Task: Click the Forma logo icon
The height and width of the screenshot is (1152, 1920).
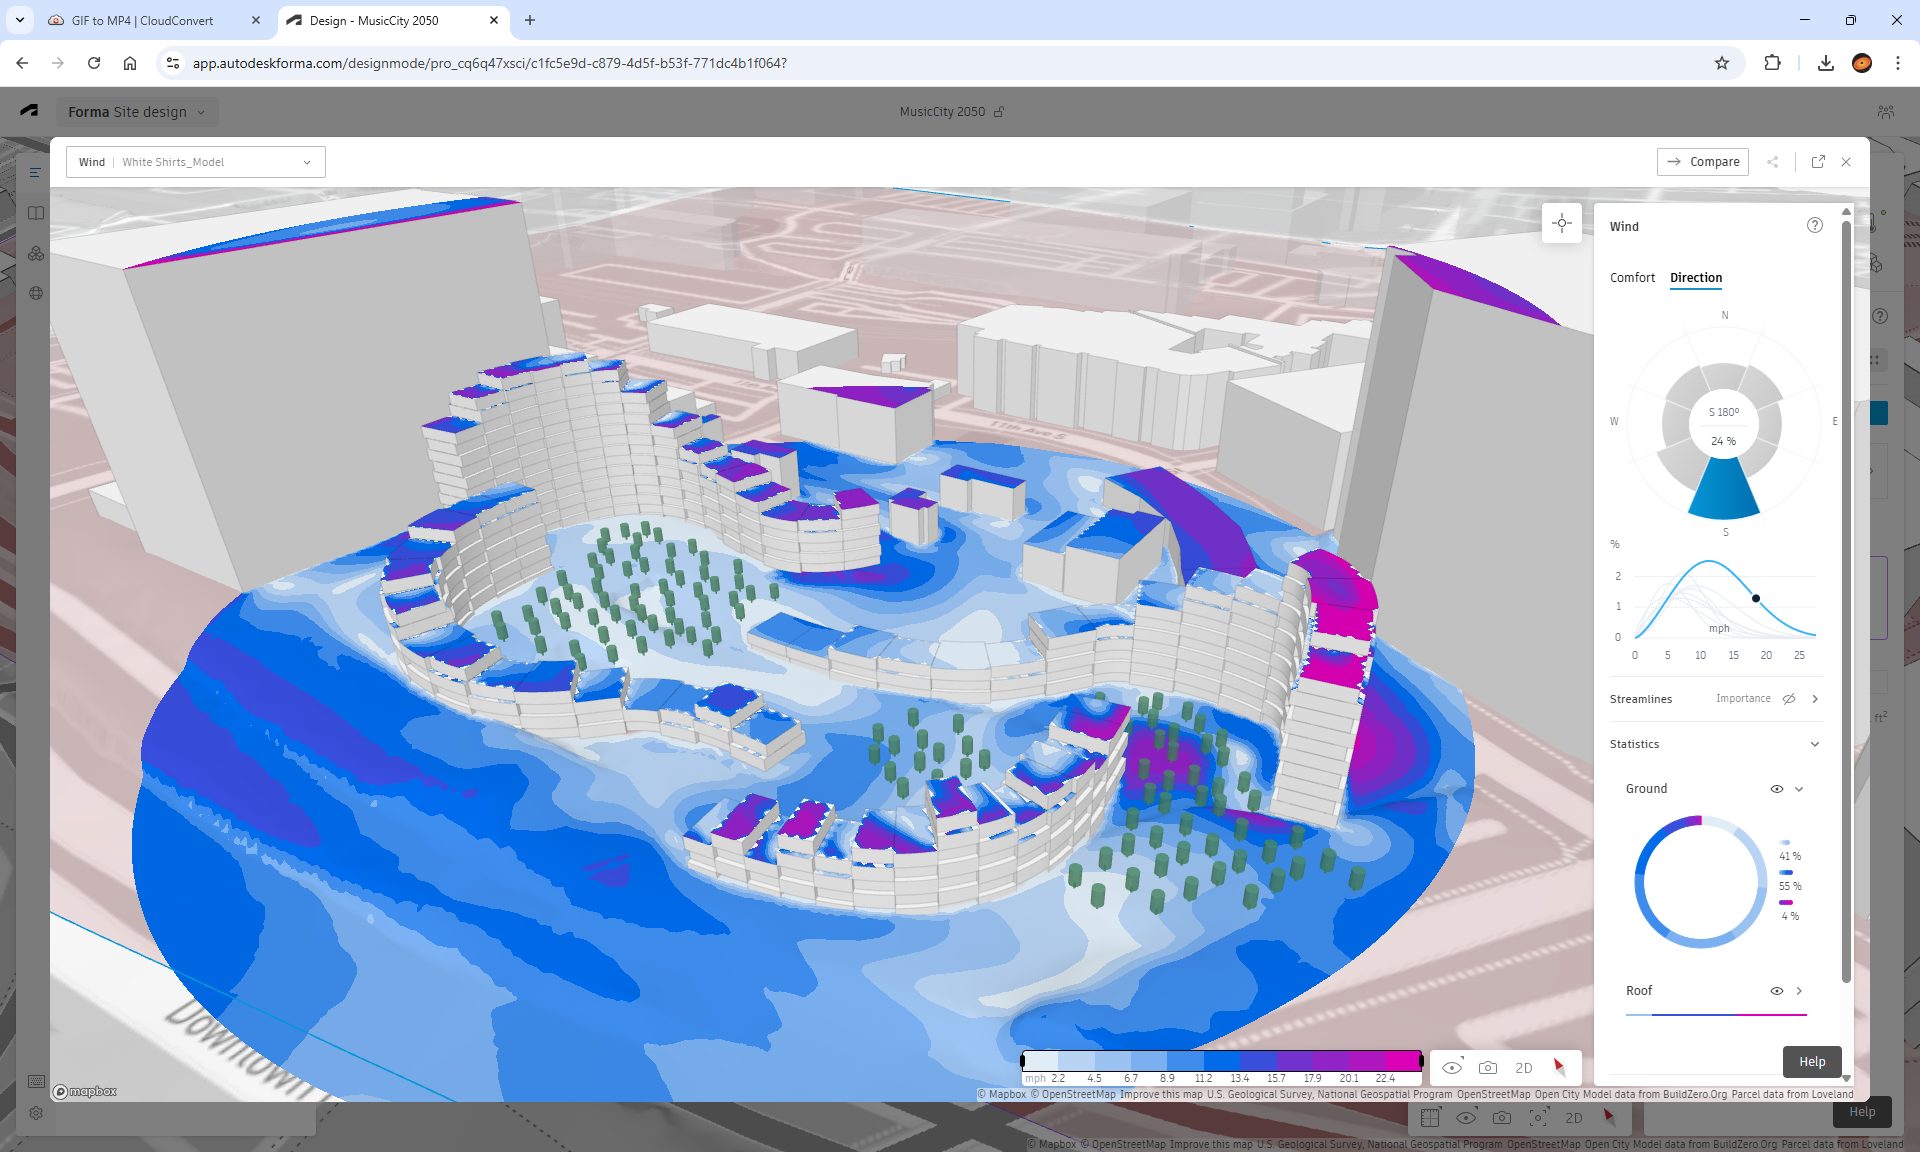Action: 29,111
